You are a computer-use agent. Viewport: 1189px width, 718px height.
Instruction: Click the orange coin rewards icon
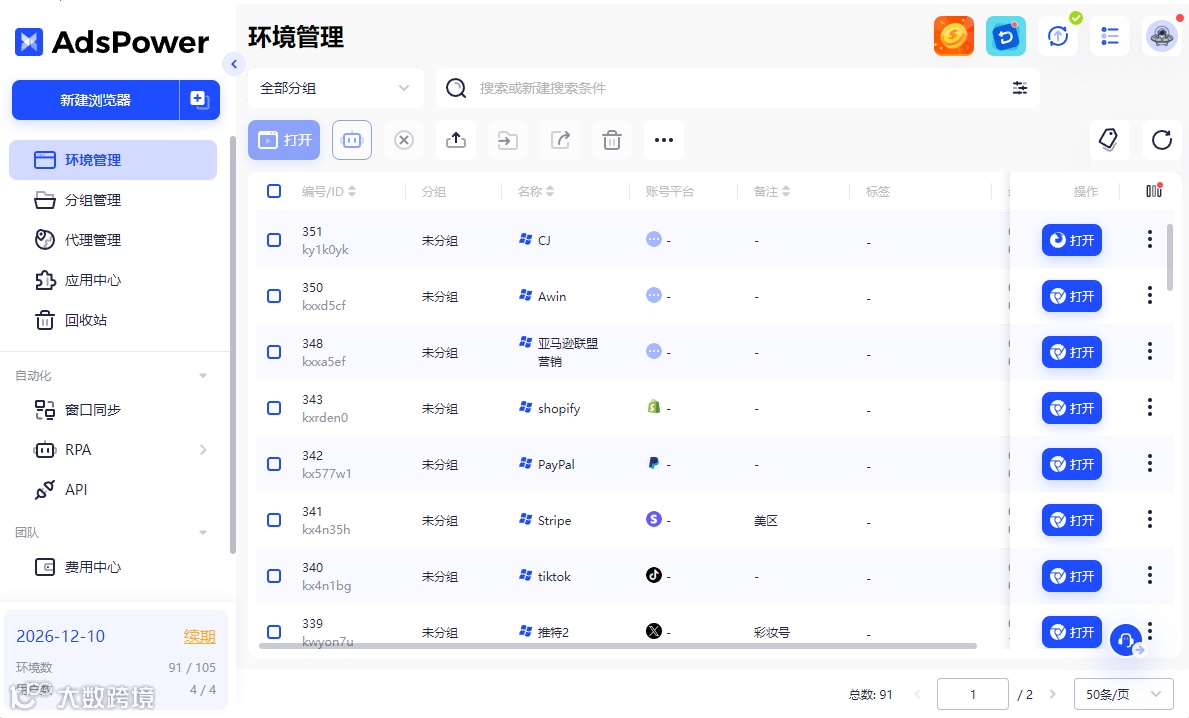click(953, 36)
